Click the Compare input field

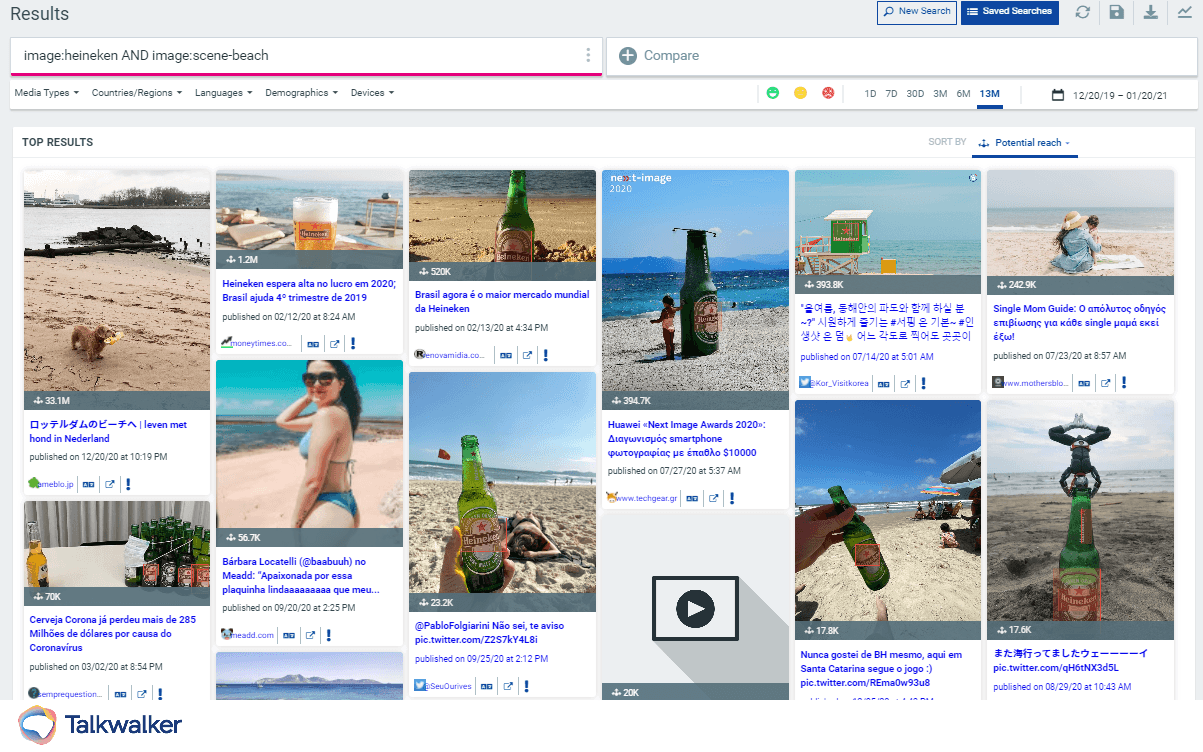point(900,56)
